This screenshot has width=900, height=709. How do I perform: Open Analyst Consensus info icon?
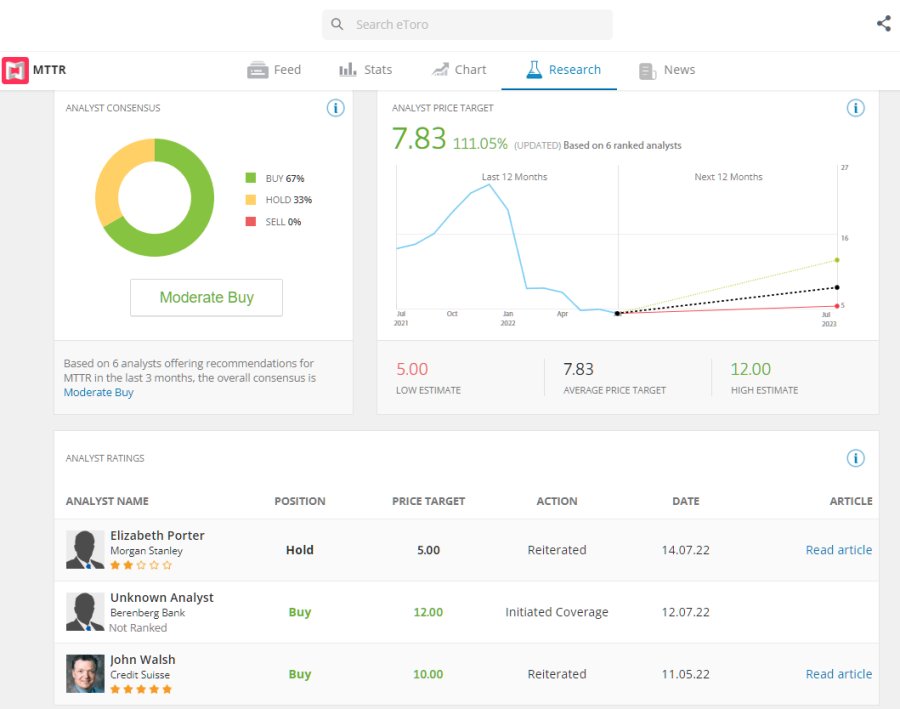[x=336, y=108]
